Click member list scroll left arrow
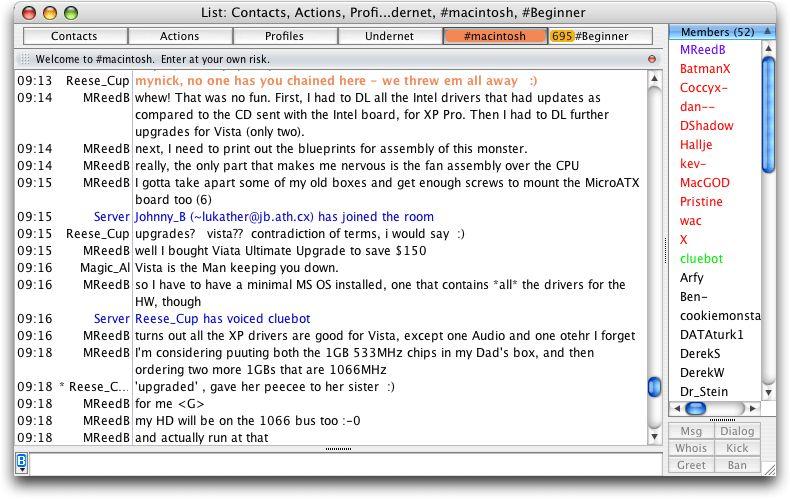The image size is (790, 499). click(676, 409)
